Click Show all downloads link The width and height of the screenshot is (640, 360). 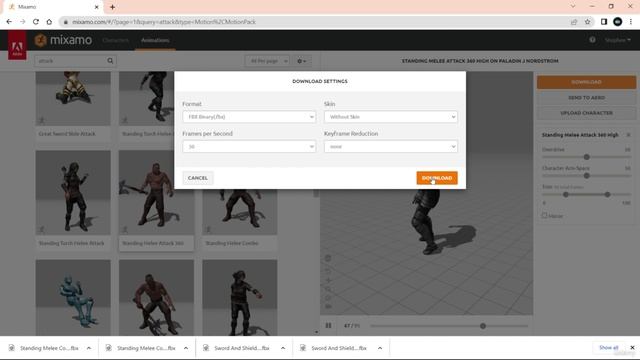point(608,348)
